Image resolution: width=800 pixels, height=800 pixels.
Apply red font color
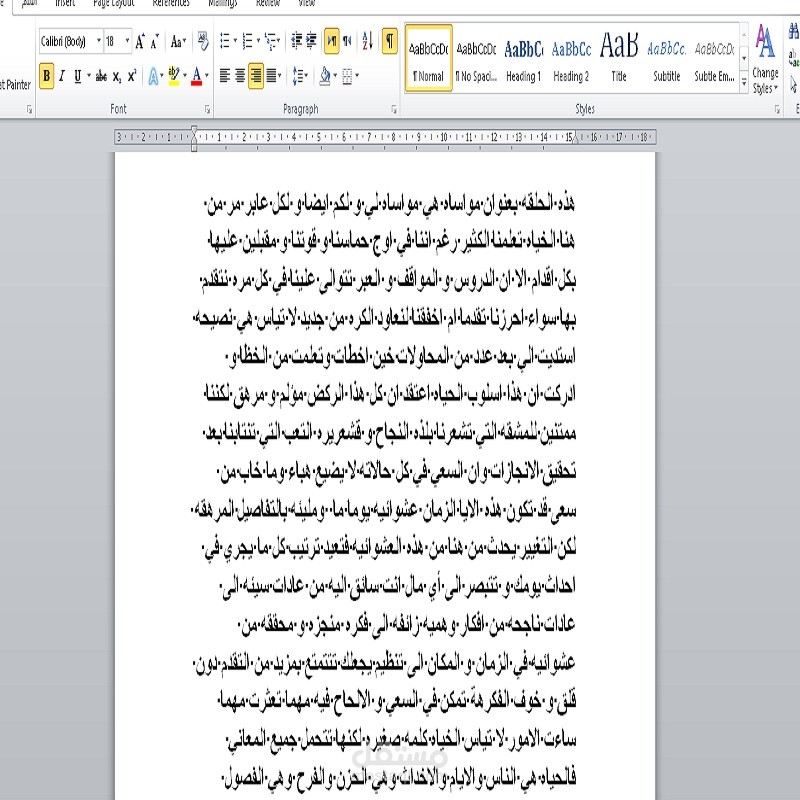(196, 76)
